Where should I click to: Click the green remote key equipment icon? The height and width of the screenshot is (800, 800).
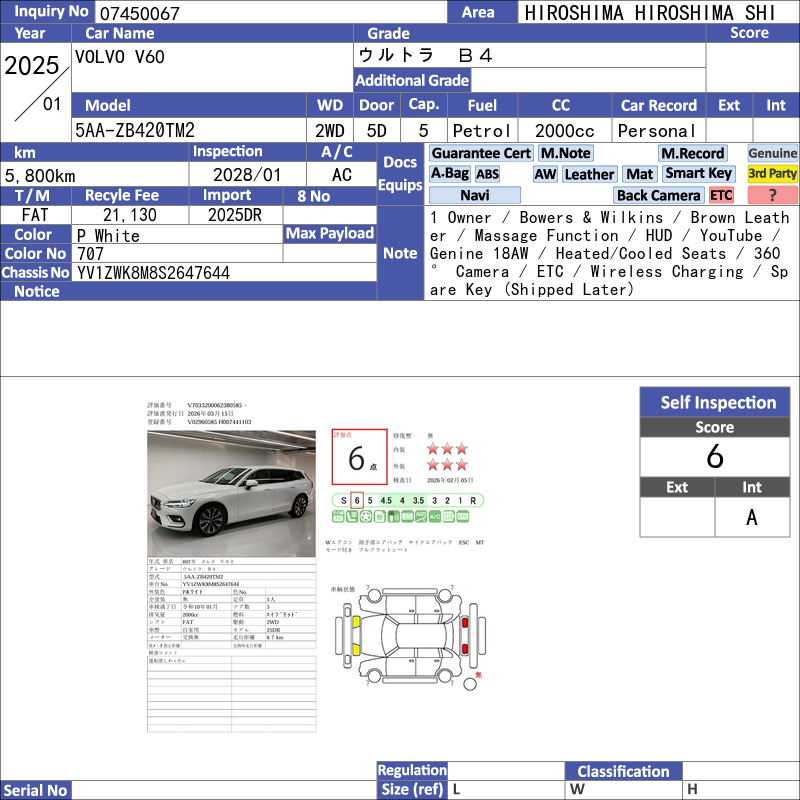coord(393,516)
